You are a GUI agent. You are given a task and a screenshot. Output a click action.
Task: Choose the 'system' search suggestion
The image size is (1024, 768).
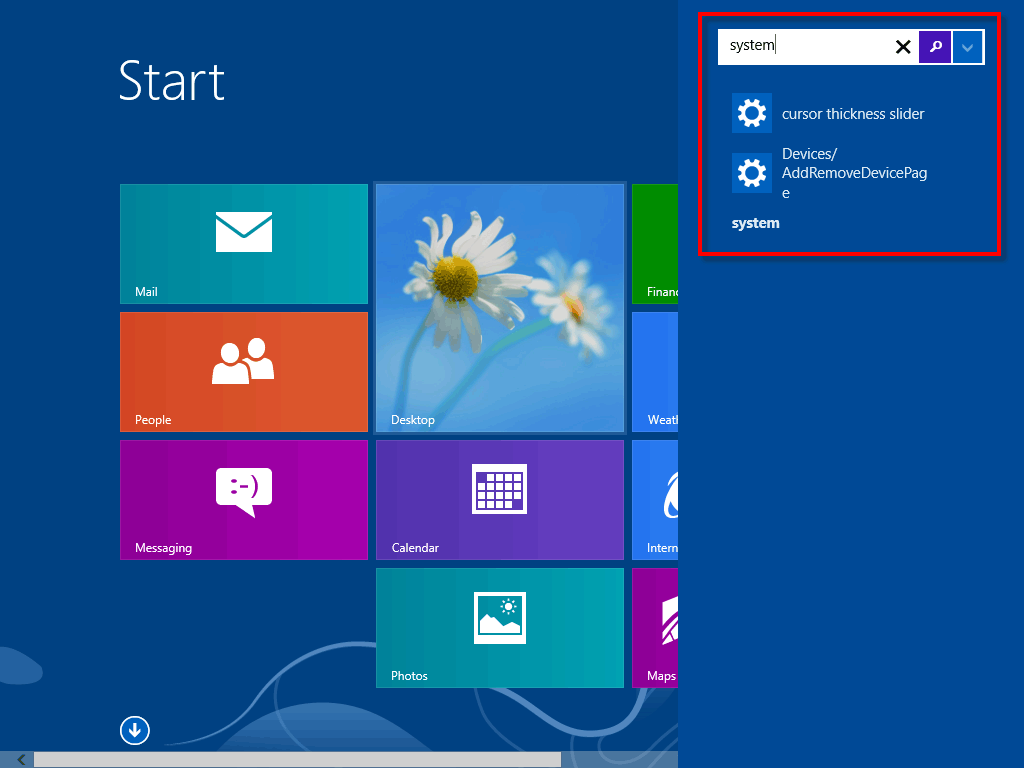(x=756, y=223)
